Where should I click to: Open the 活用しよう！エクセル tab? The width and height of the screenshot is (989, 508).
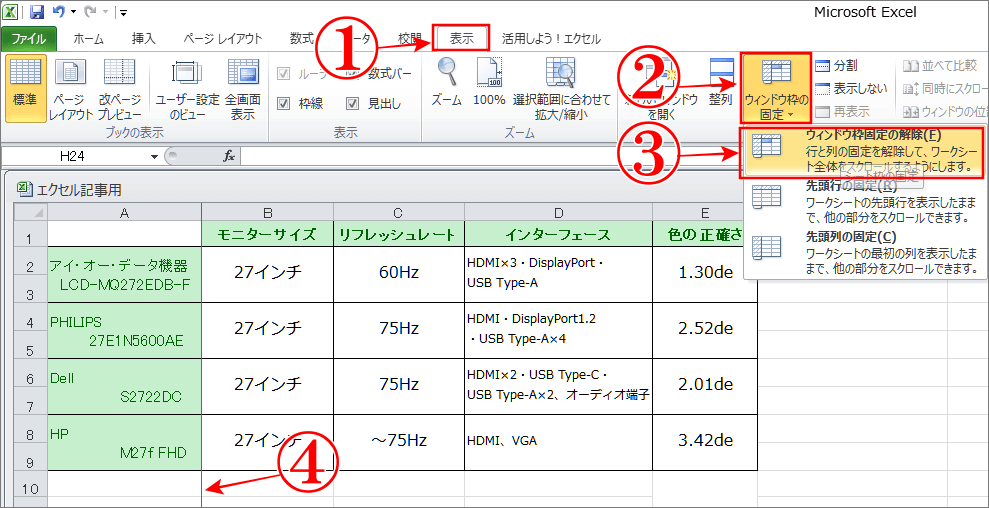point(551,38)
